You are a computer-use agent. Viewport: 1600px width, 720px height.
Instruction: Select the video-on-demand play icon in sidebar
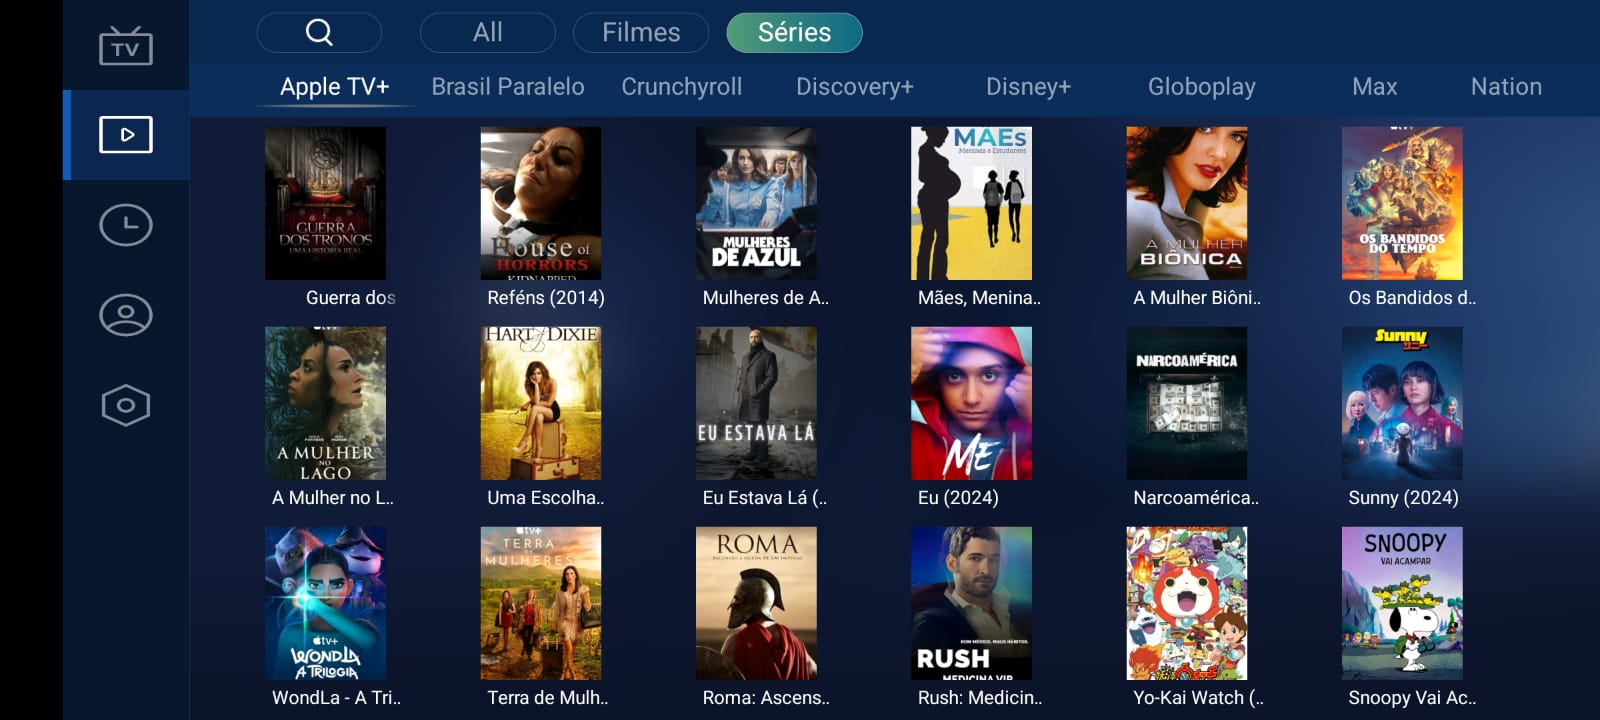pos(126,135)
